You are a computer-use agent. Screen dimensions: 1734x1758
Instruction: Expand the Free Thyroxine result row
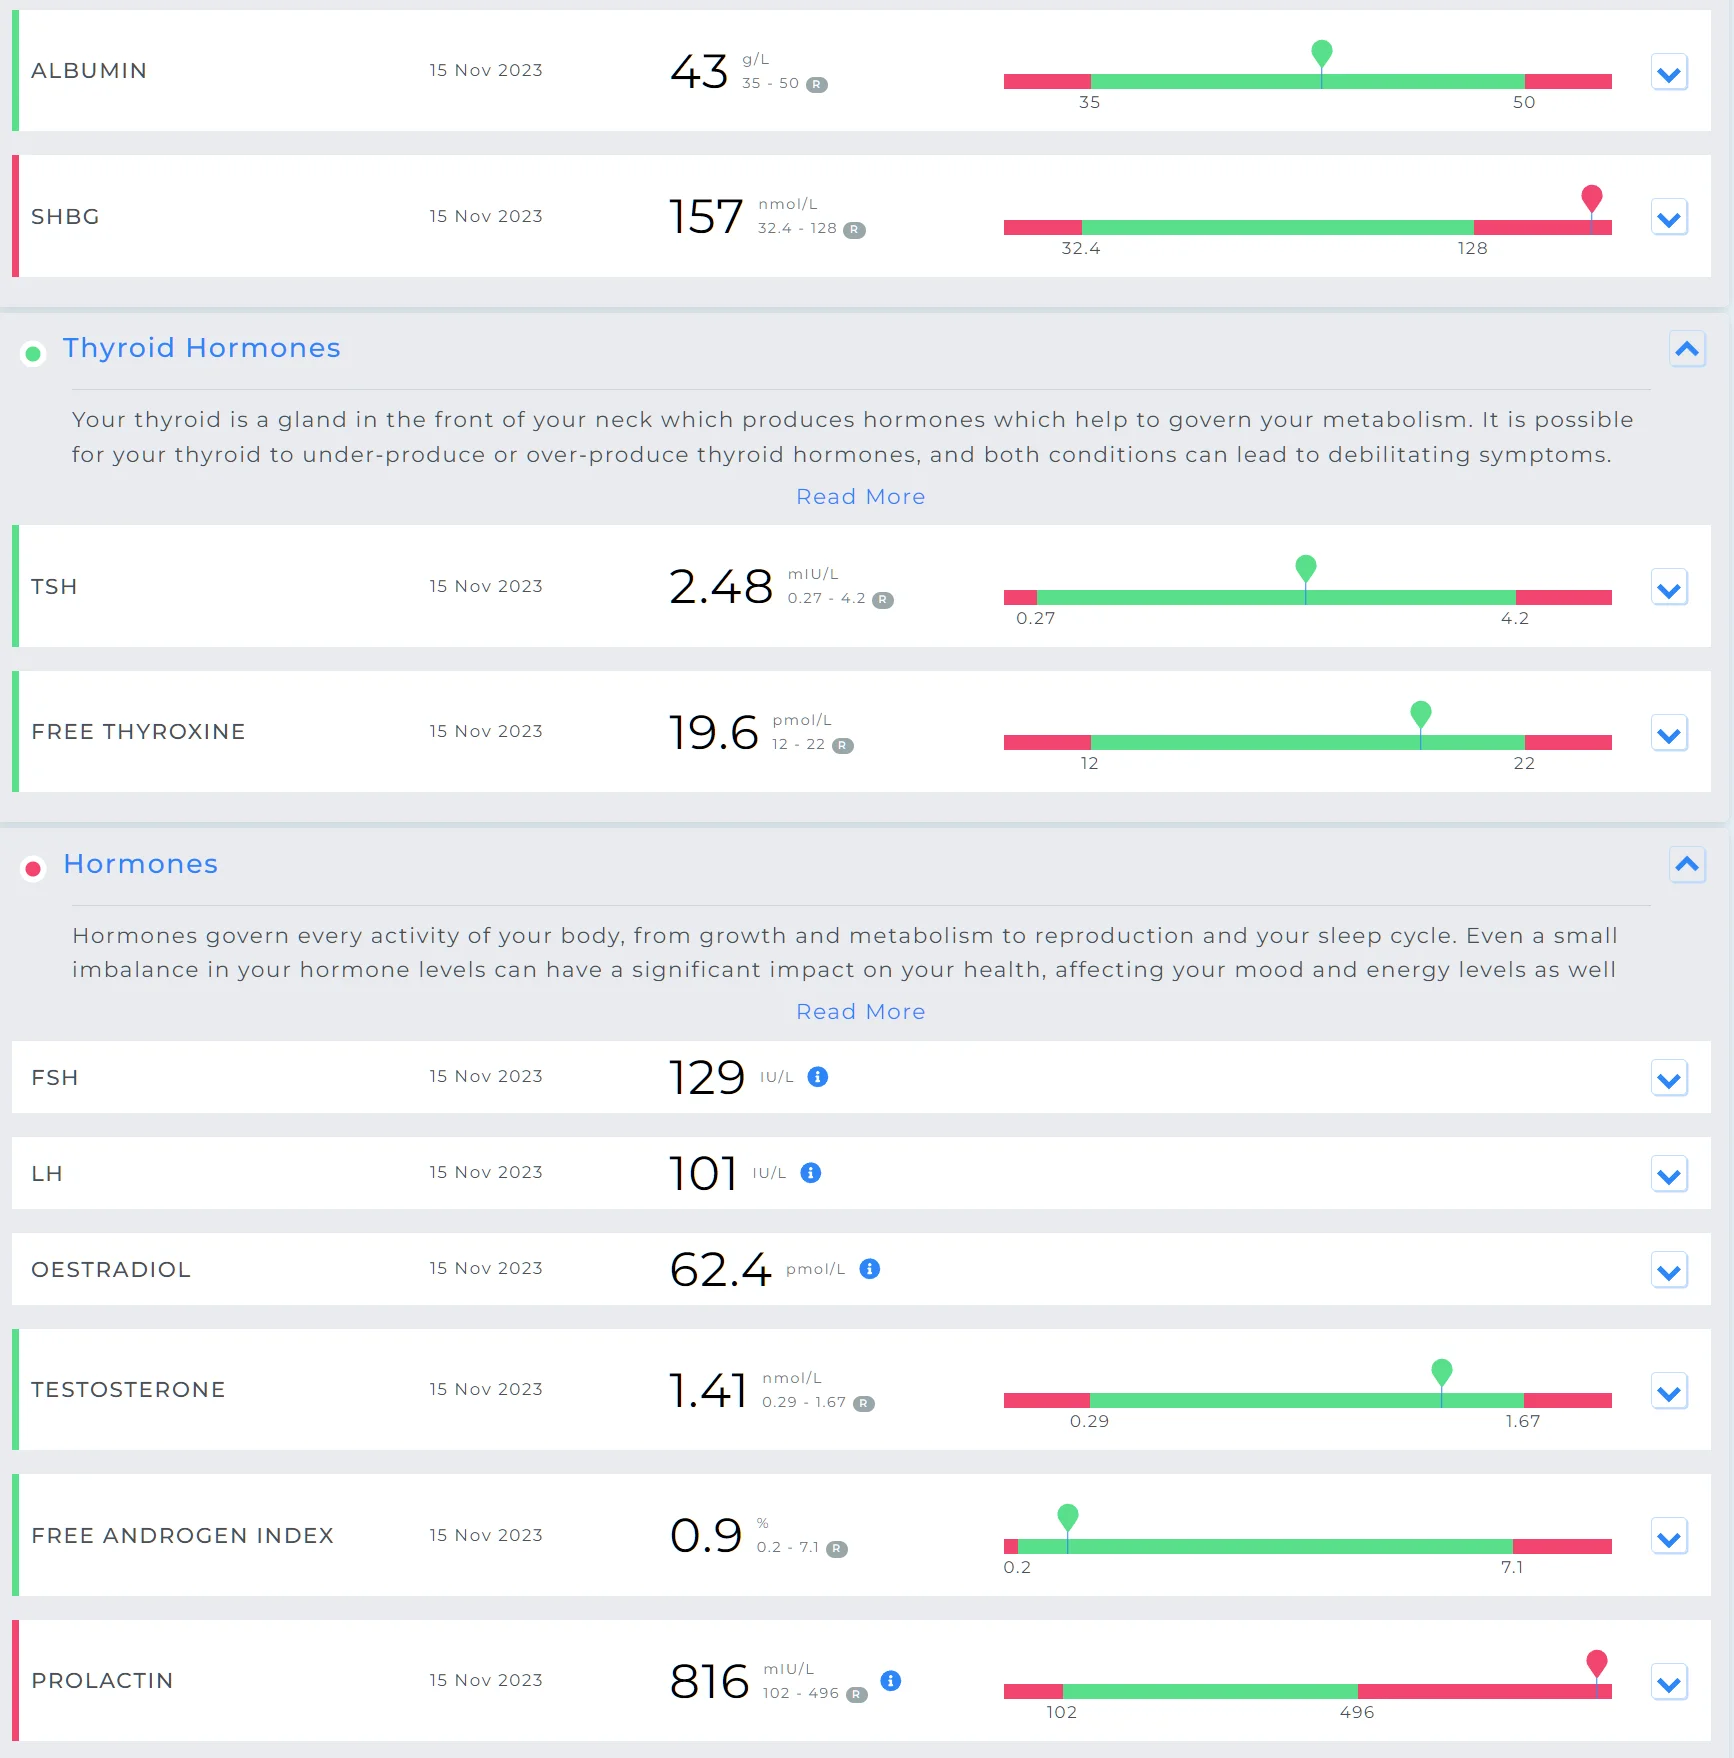tap(1669, 735)
